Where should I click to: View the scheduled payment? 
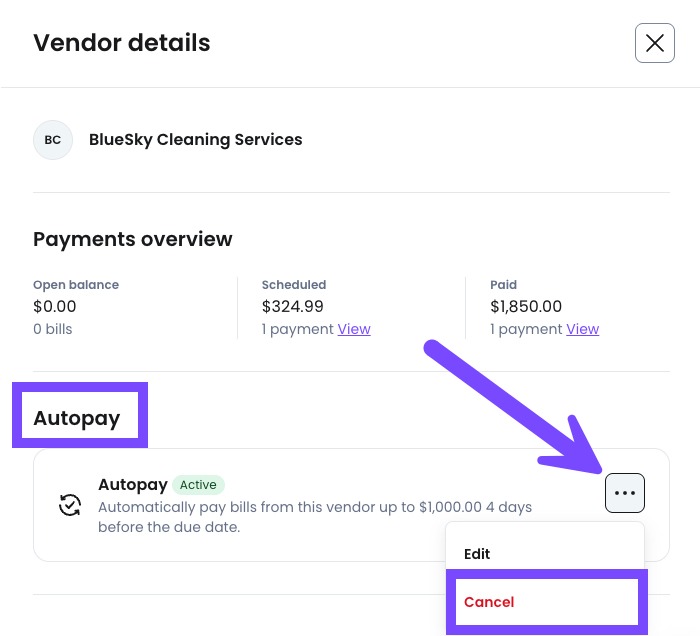(x=354, y=329)
